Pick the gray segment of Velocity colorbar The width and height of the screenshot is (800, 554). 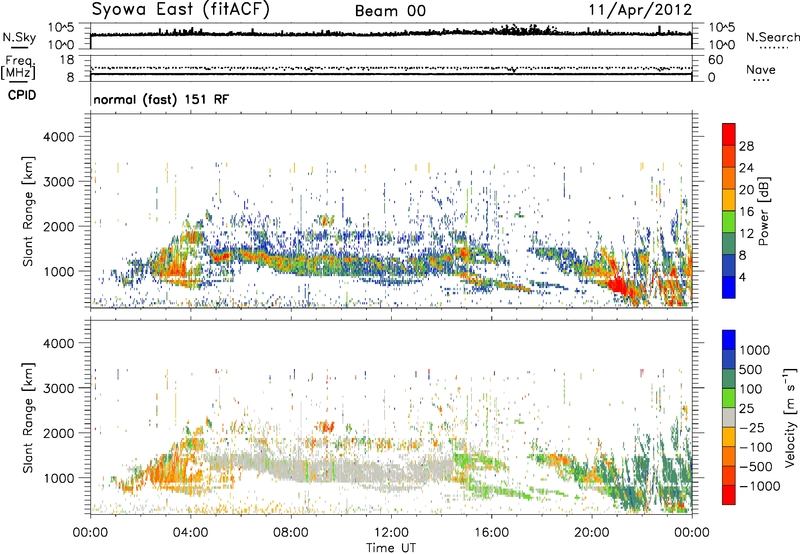[729, 418]
